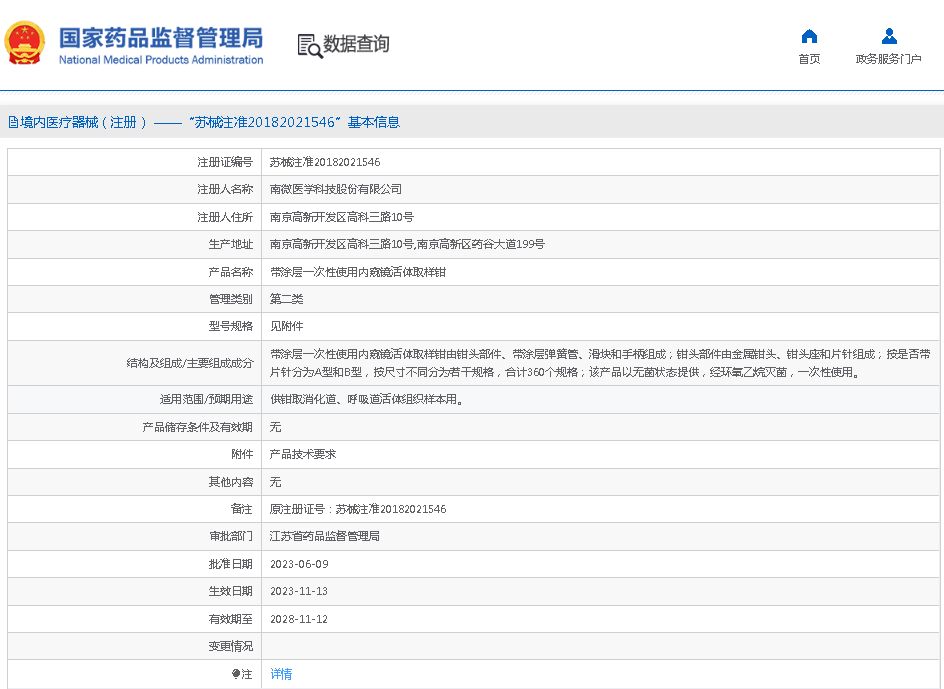Click the National Medical Products Administration English subtitle
The width and height of the screenshot is (944, 689).
pyautogui.click(x=161, y=60)
